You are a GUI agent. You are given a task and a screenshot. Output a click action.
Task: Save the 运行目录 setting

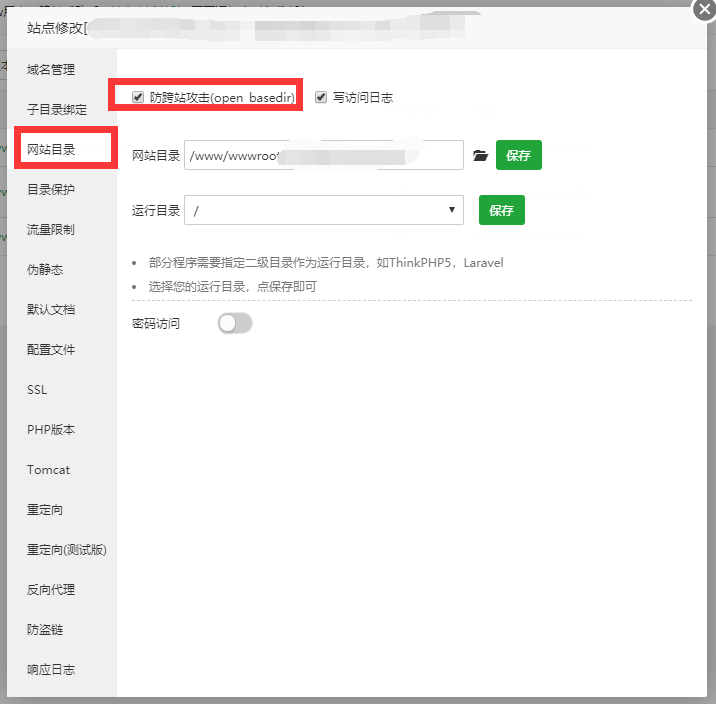pos(501,211)
